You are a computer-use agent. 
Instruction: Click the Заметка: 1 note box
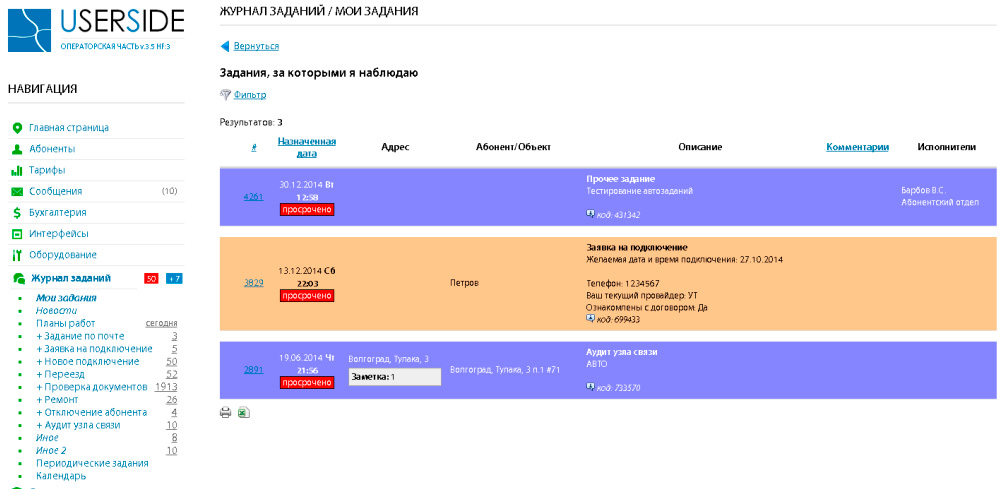(x=394, y=377)
